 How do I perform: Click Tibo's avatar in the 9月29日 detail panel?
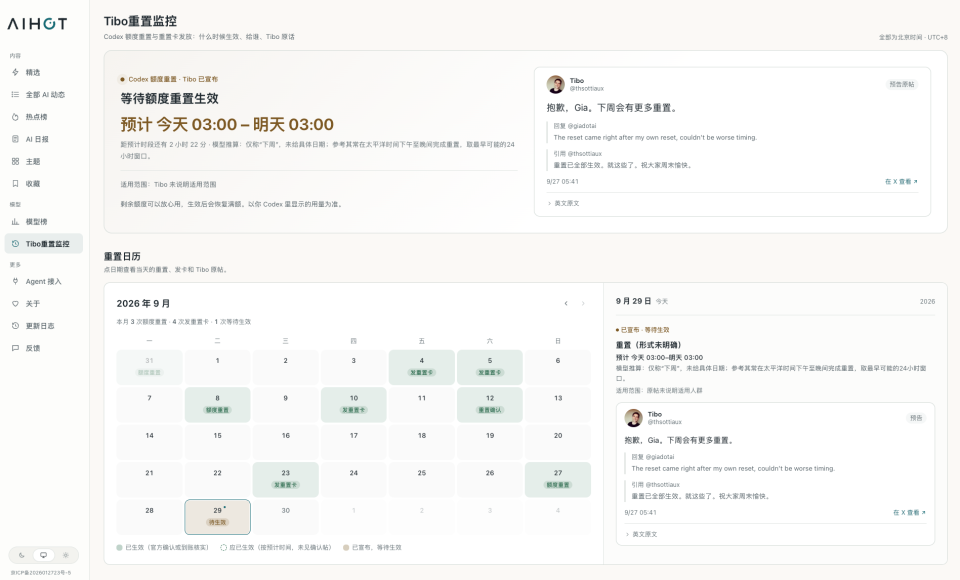point(634,418)
